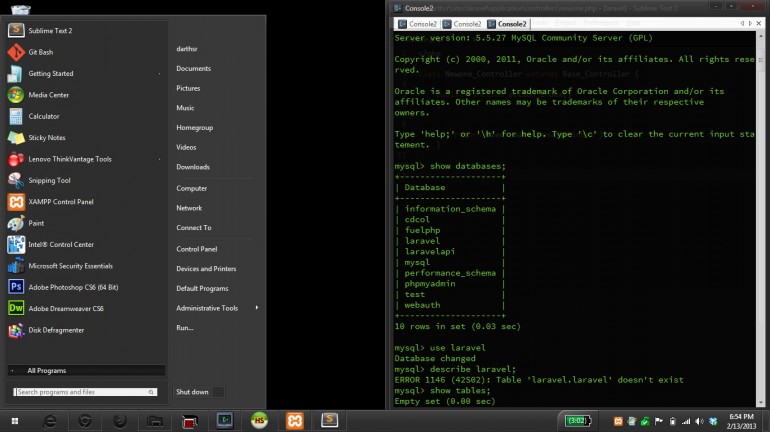
Task: Open Homegroup from the Start menu
Action: pos(194,127)
